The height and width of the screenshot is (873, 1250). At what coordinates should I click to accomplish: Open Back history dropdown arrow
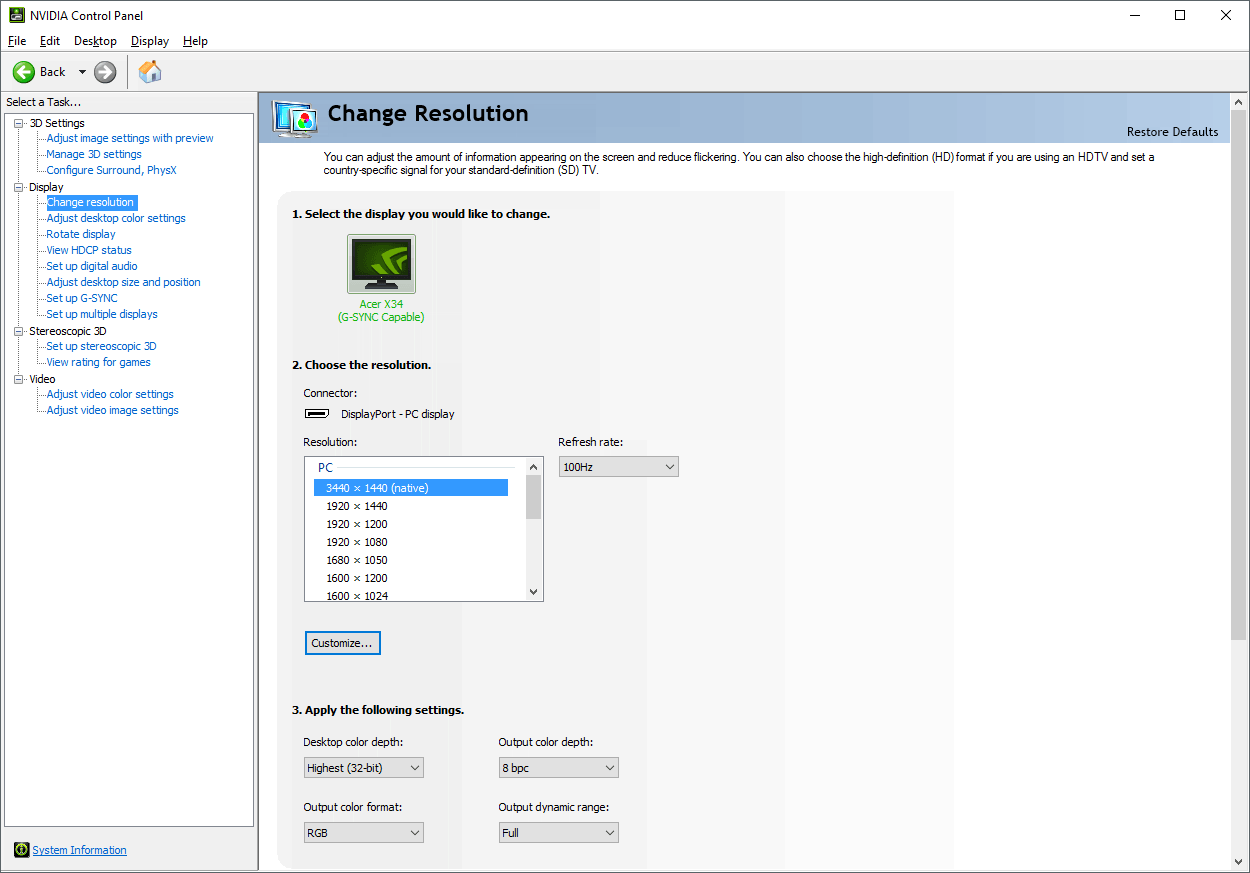click(82, 72)
